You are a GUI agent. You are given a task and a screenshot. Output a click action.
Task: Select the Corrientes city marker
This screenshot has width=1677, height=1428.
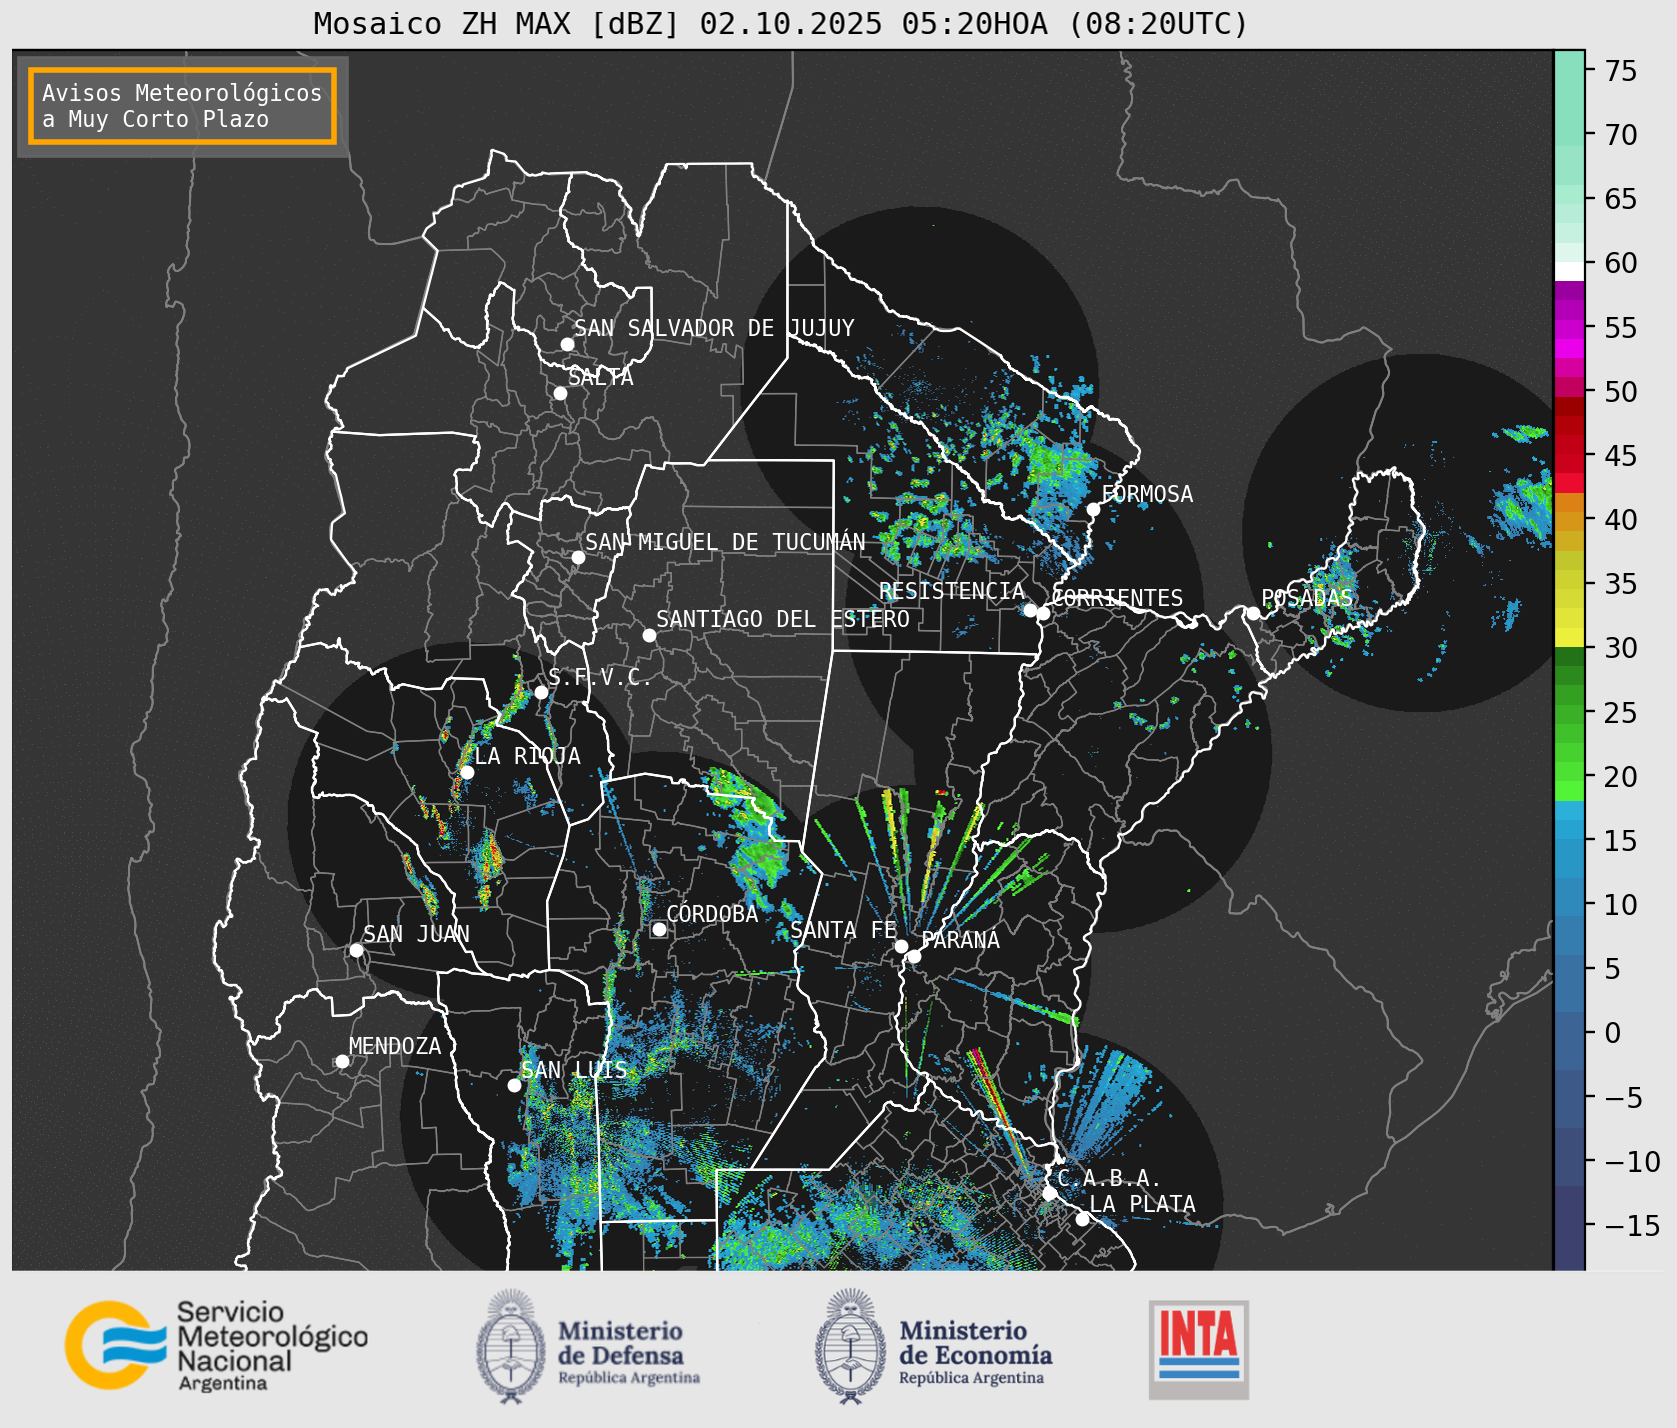[x=1043, y=613]
